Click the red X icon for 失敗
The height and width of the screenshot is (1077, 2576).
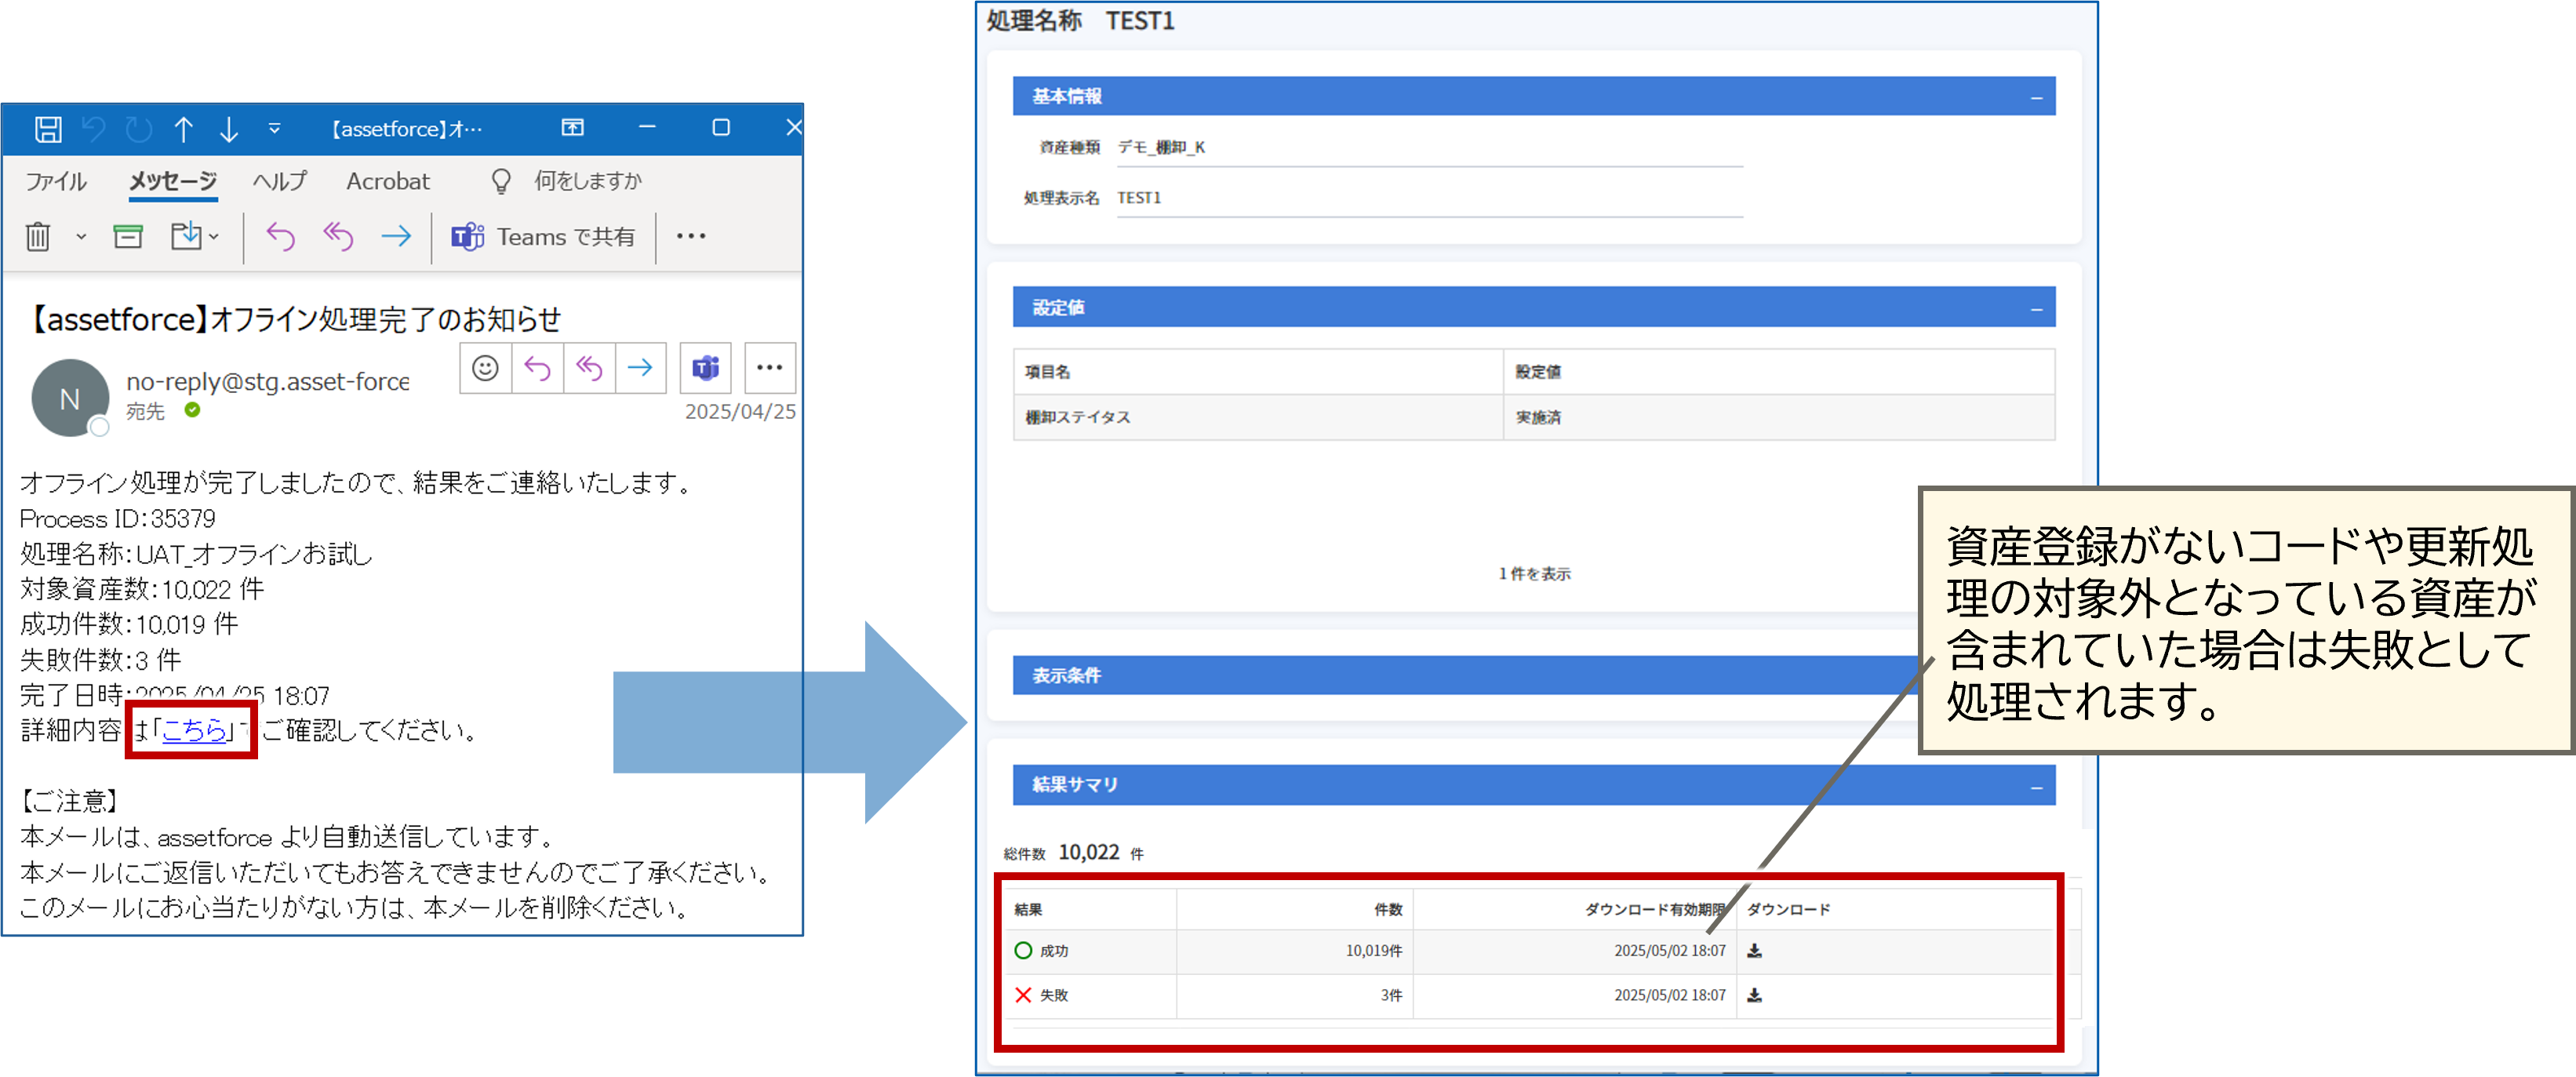point(1023,996)
